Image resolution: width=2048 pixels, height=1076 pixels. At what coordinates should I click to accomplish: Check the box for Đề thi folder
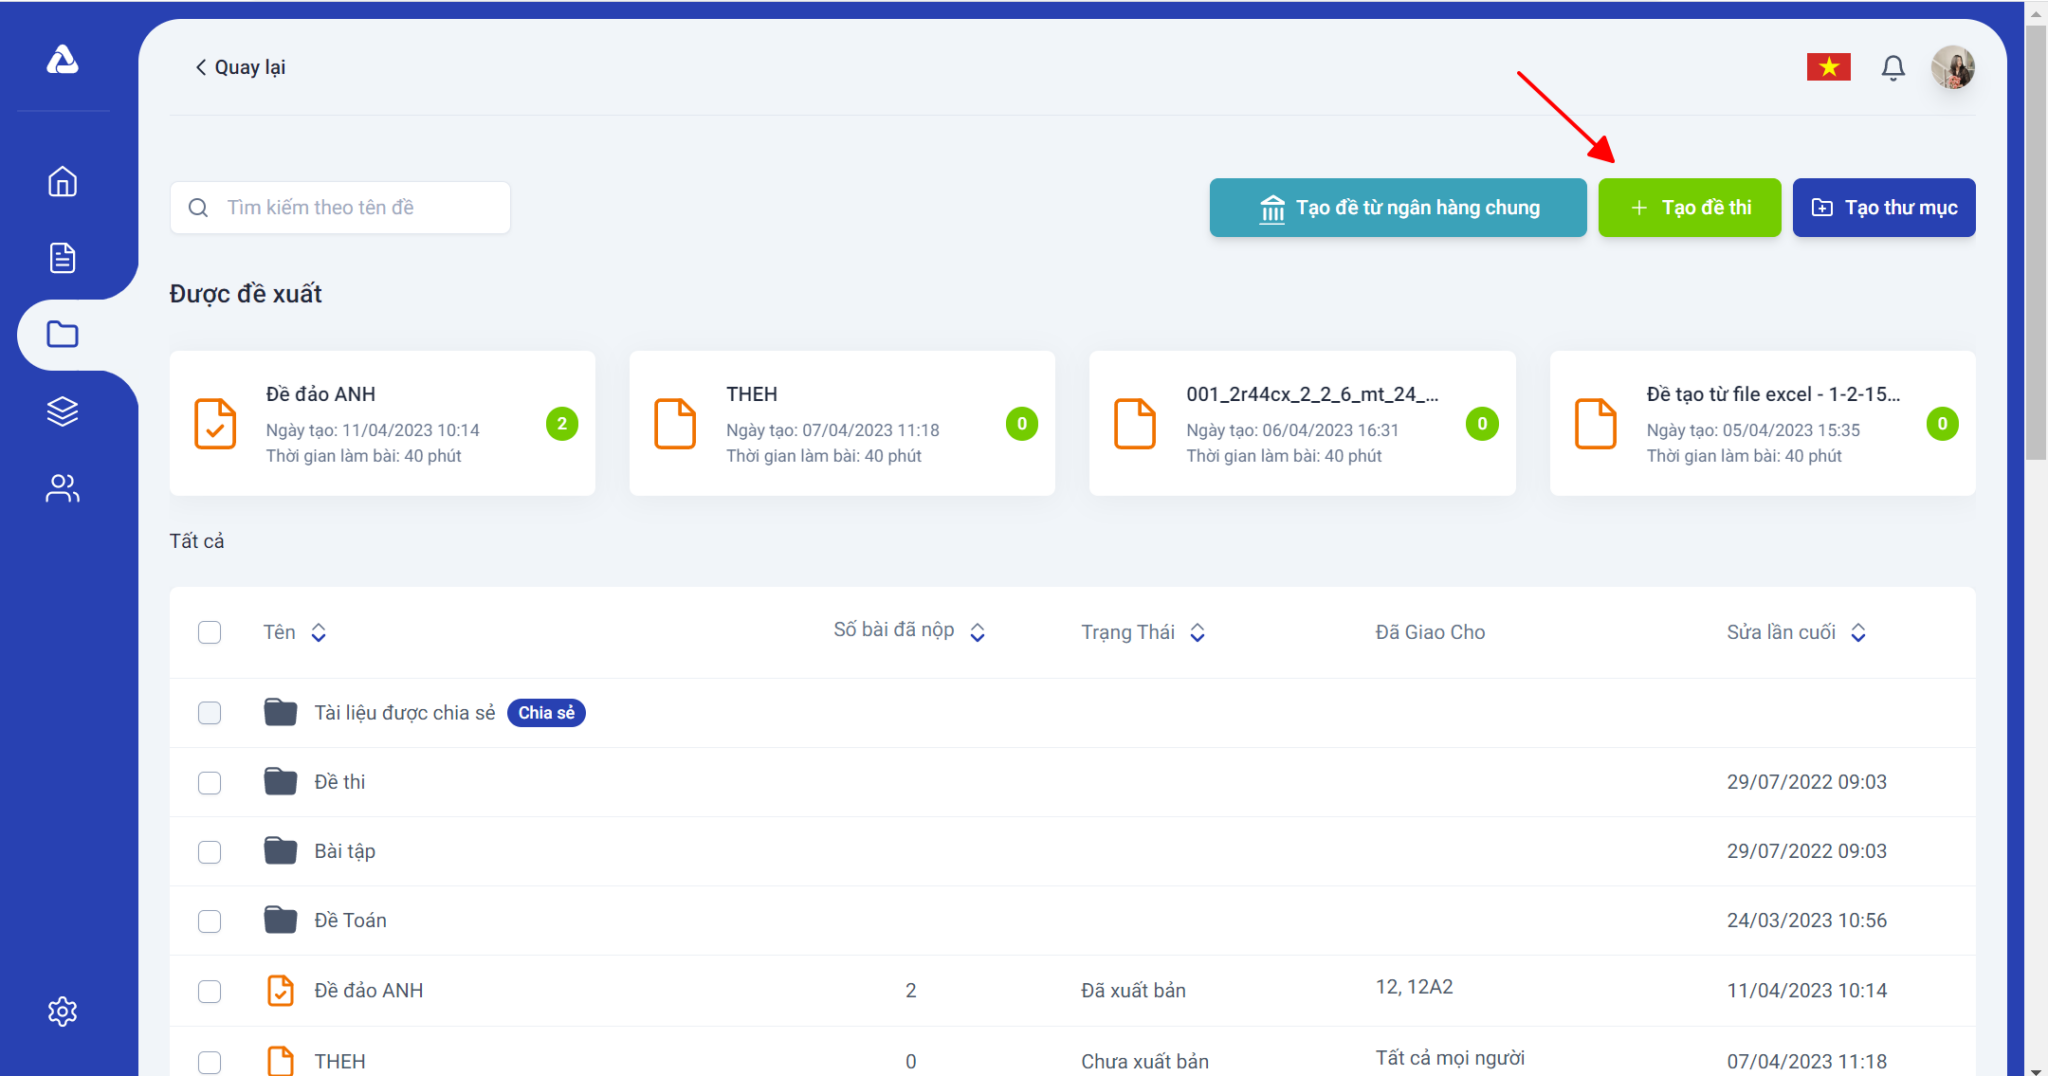point(209,782)
